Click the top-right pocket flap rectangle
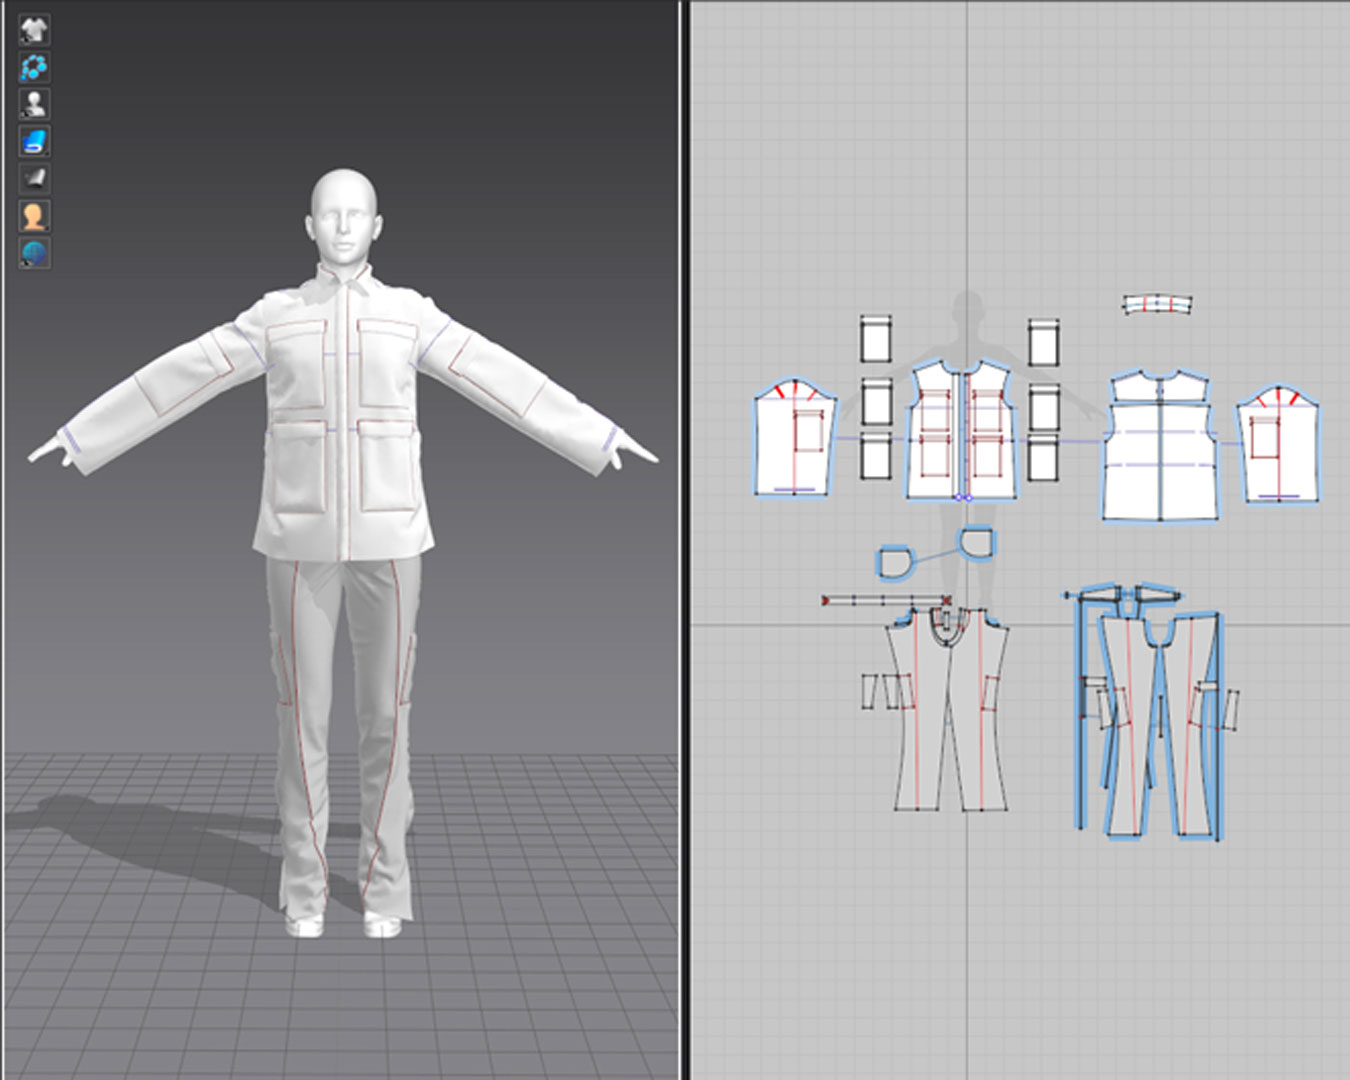 pos(1043,343)
